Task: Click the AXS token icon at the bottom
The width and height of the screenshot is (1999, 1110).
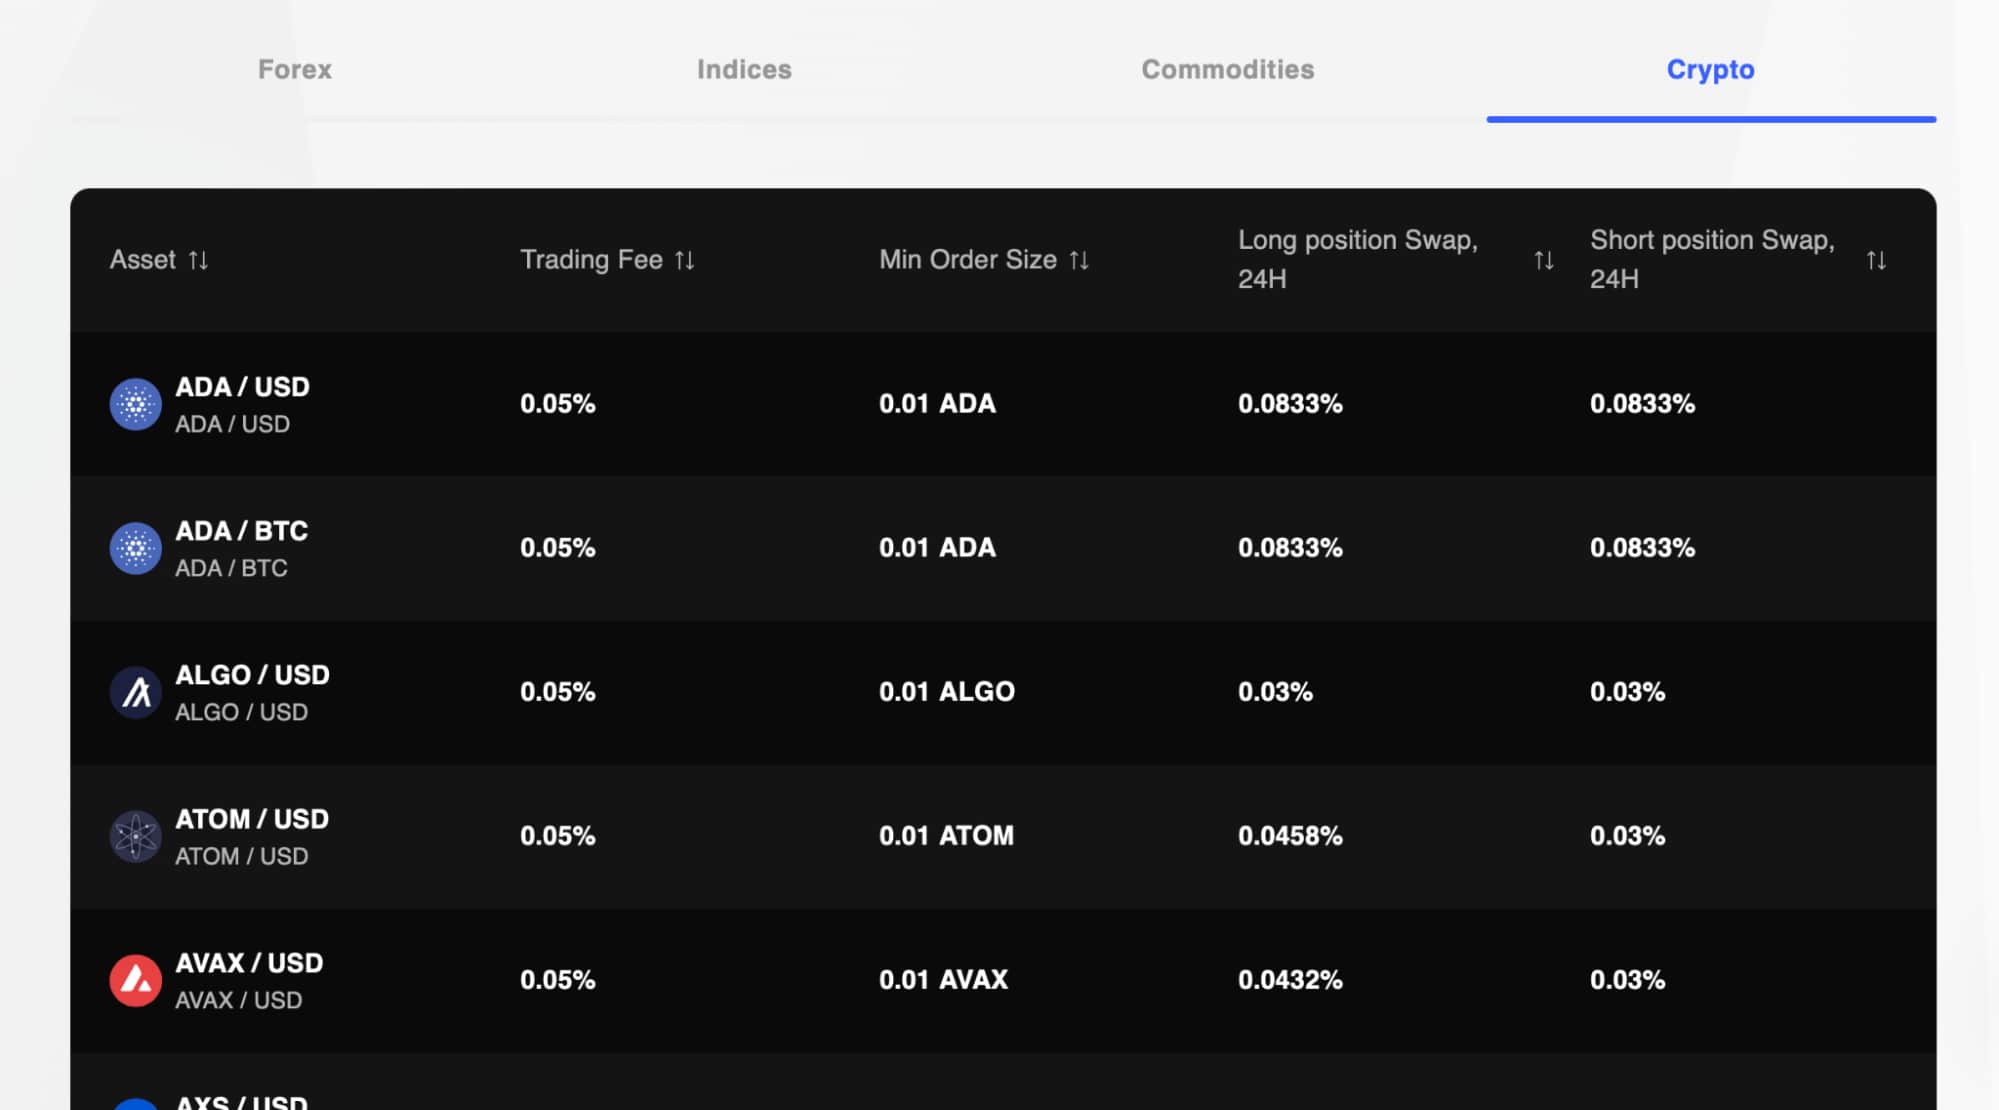Action: 135,1103
